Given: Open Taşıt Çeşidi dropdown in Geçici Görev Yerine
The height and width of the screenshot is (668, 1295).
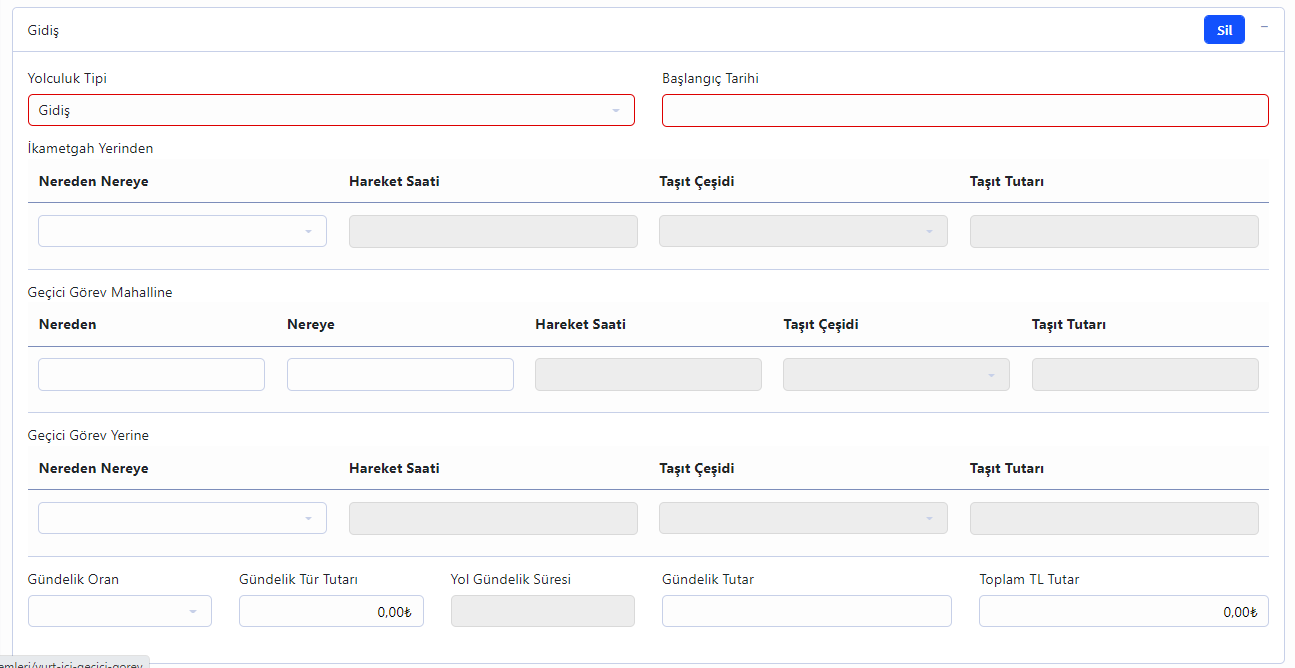Looking at the screenshot, I should (802, 518).
